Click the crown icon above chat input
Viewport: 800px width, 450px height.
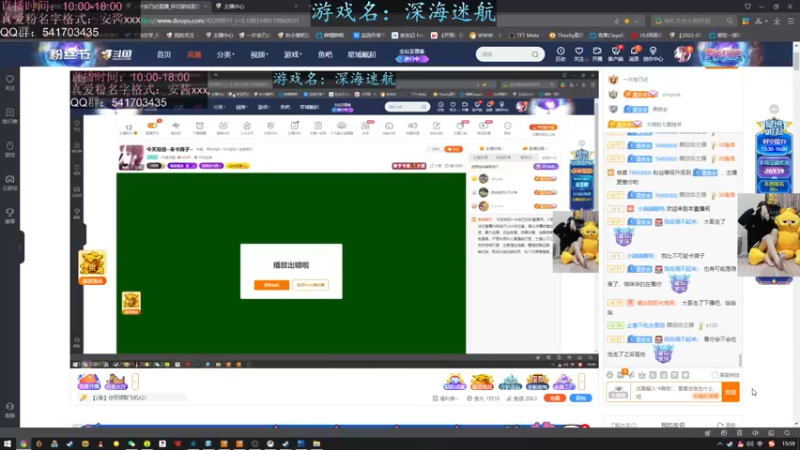(x=642, y=375)
